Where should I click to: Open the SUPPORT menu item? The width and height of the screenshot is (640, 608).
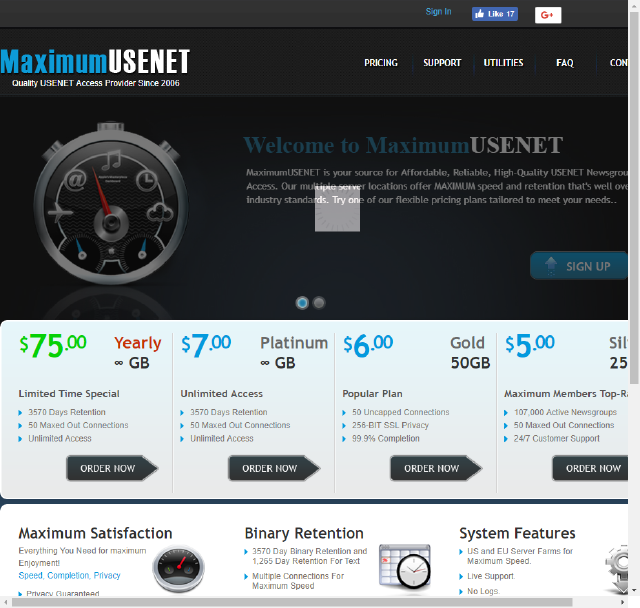pos(442,63)
